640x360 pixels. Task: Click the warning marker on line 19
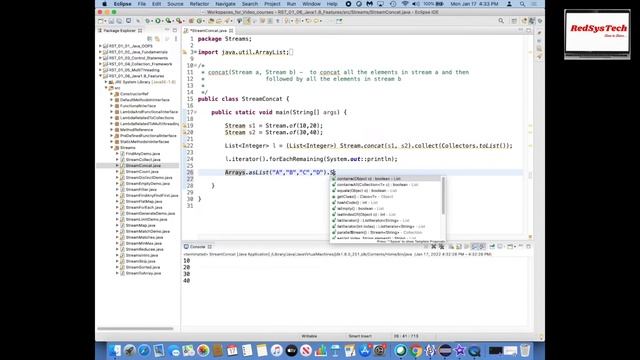[184, 126]
